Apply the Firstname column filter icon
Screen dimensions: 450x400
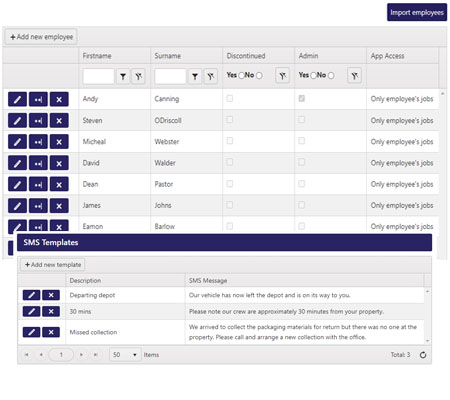point(123,77)
